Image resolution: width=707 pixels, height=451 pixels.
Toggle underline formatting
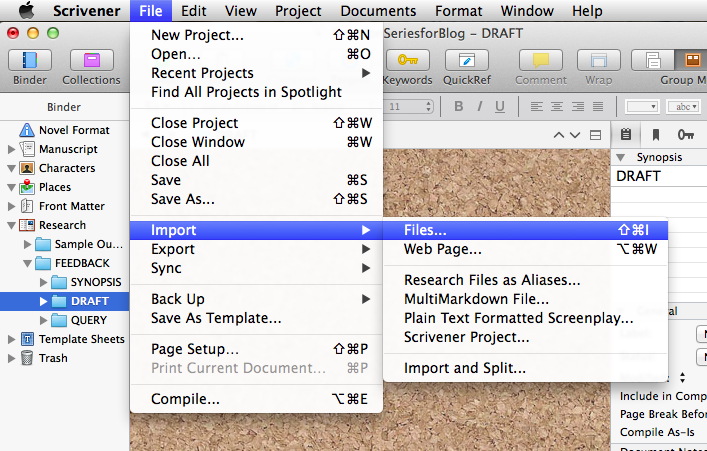[500, 106]
